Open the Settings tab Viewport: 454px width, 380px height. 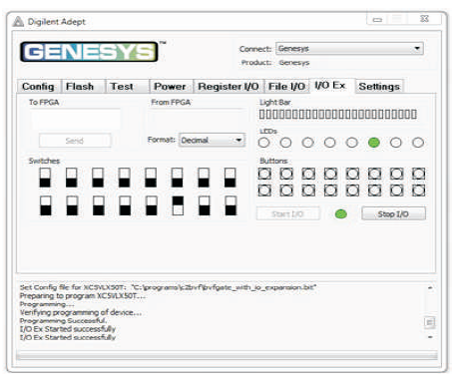379,87
